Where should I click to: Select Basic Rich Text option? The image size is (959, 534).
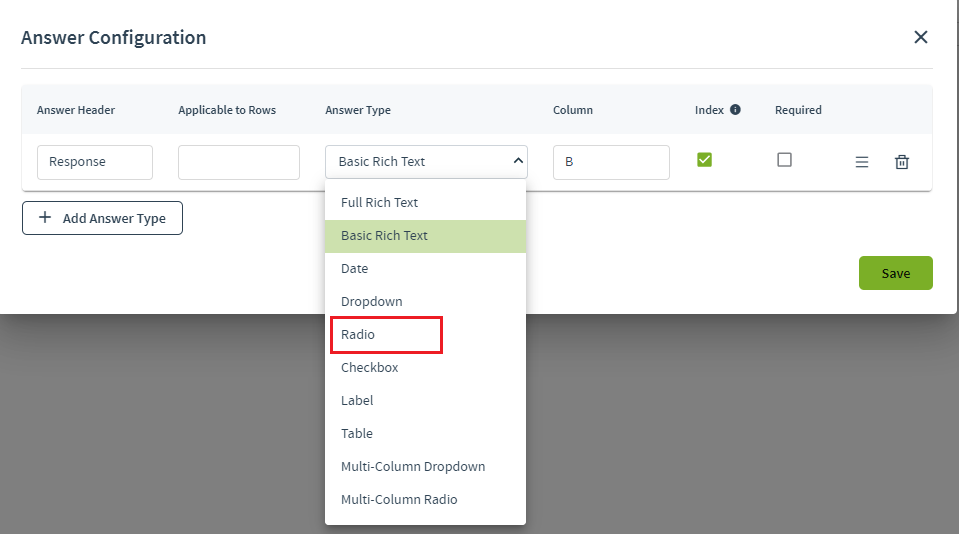coord(425,235)
